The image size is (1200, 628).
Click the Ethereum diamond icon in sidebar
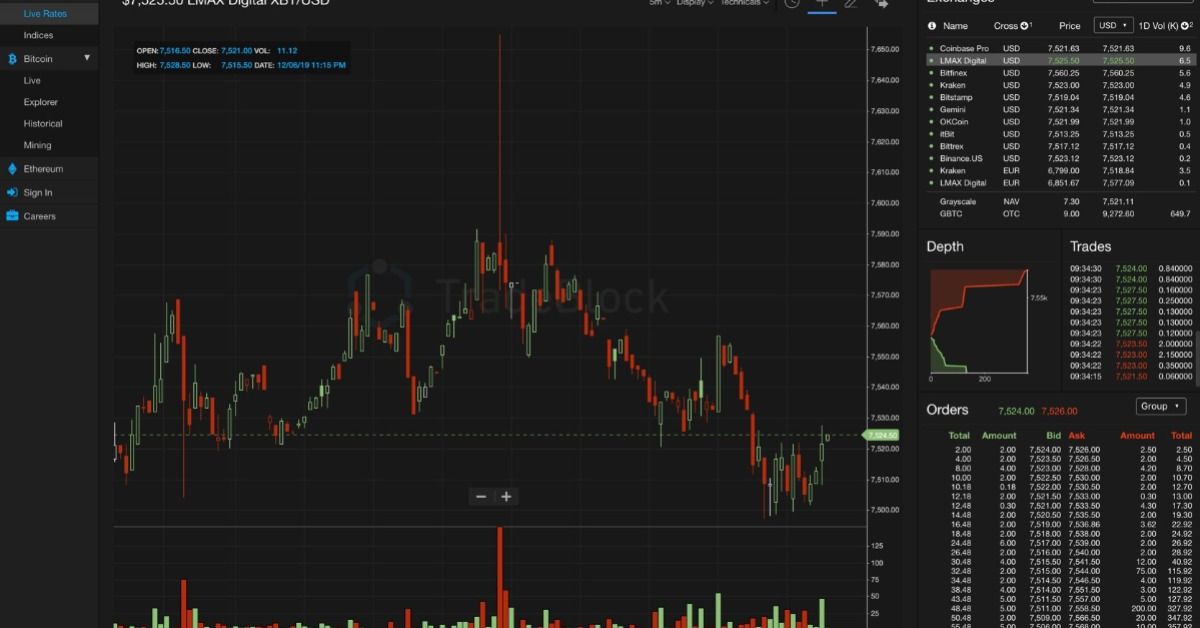12,169
